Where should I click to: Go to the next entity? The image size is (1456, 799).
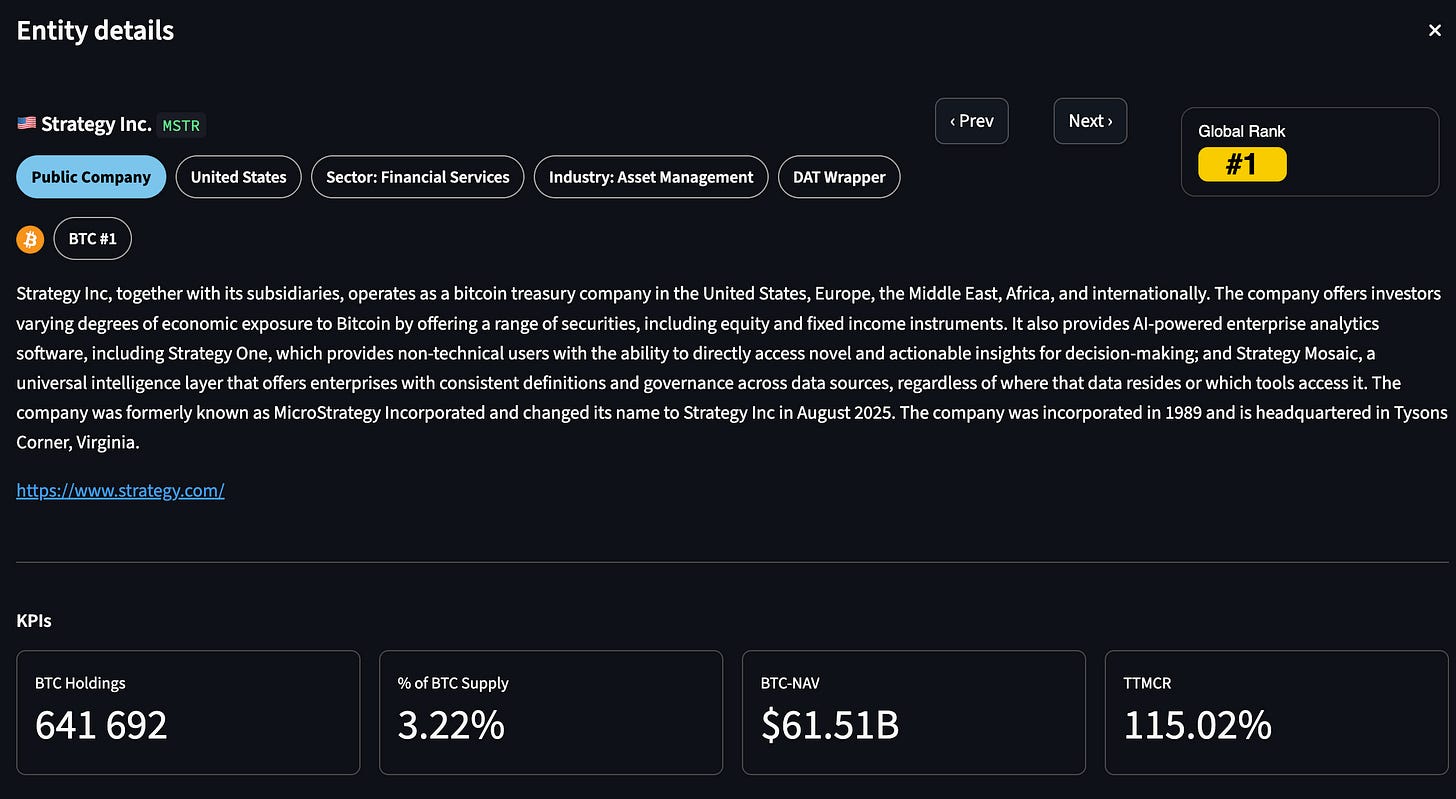point(1090,121)
